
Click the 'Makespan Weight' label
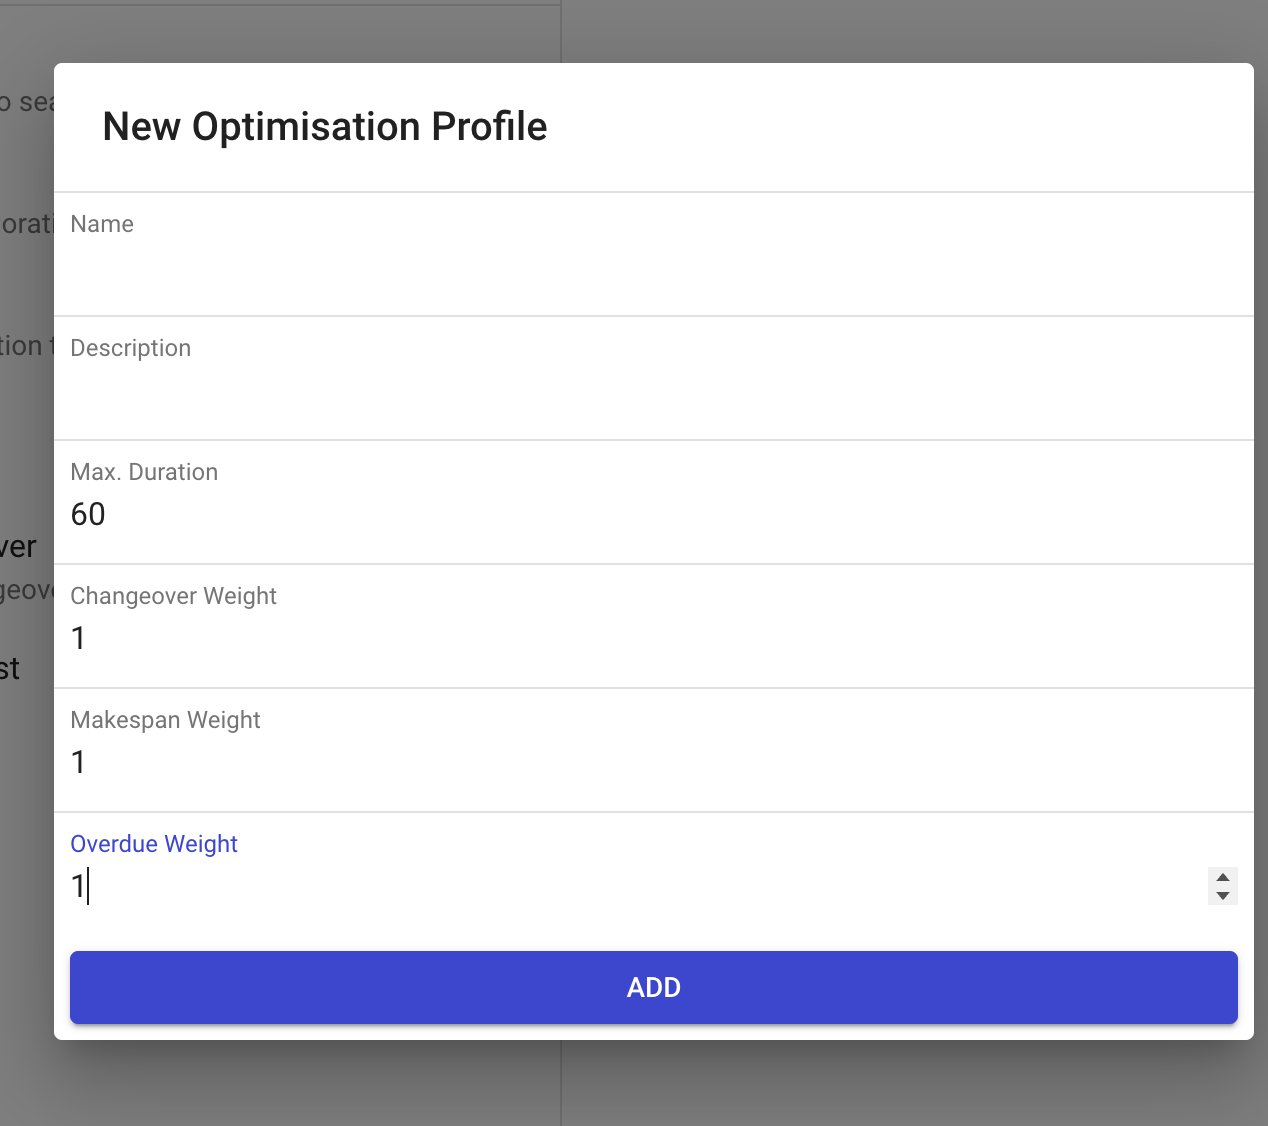tap(165, 720)
